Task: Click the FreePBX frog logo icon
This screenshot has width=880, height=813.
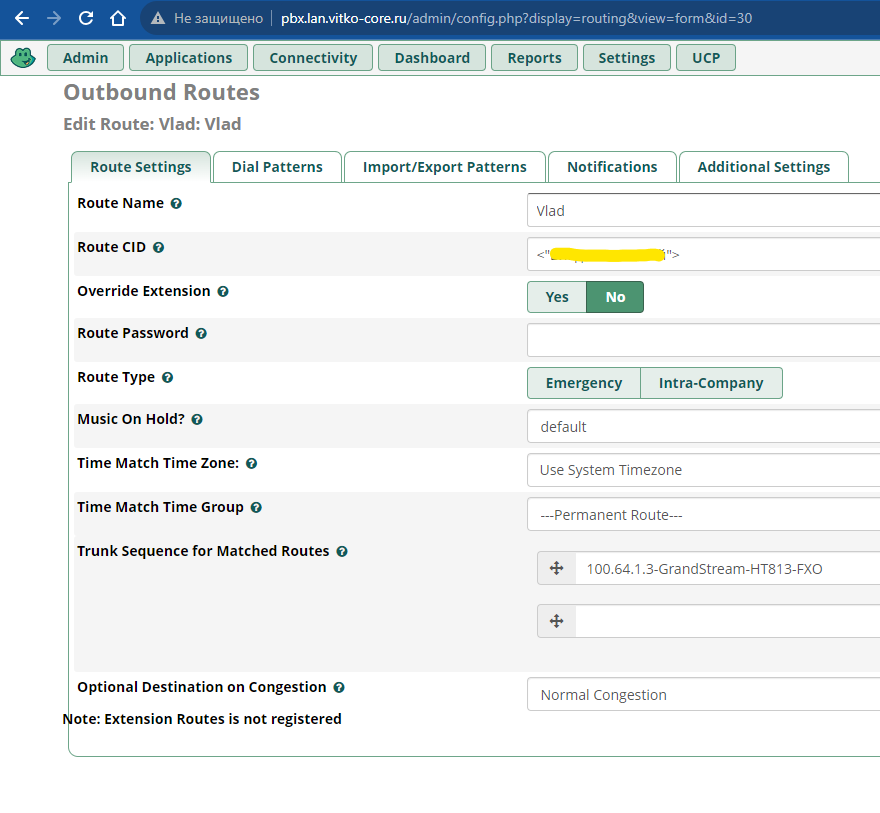Action: tap(22, 58)
